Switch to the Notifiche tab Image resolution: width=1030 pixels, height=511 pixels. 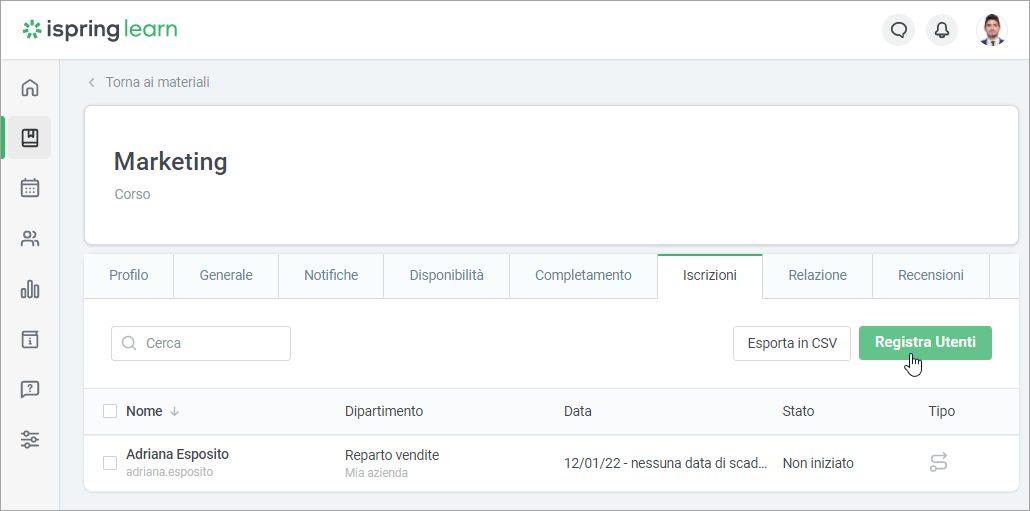331,275
